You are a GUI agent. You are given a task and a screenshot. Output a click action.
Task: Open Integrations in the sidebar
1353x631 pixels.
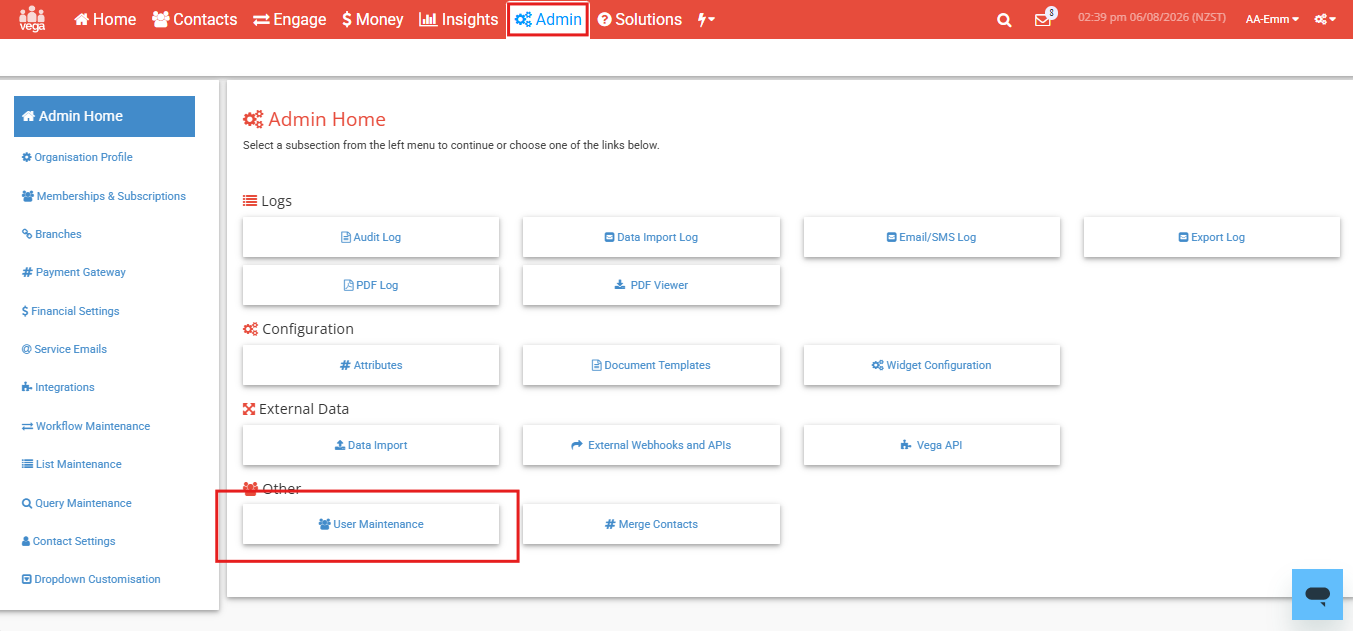tap(58, 387)
